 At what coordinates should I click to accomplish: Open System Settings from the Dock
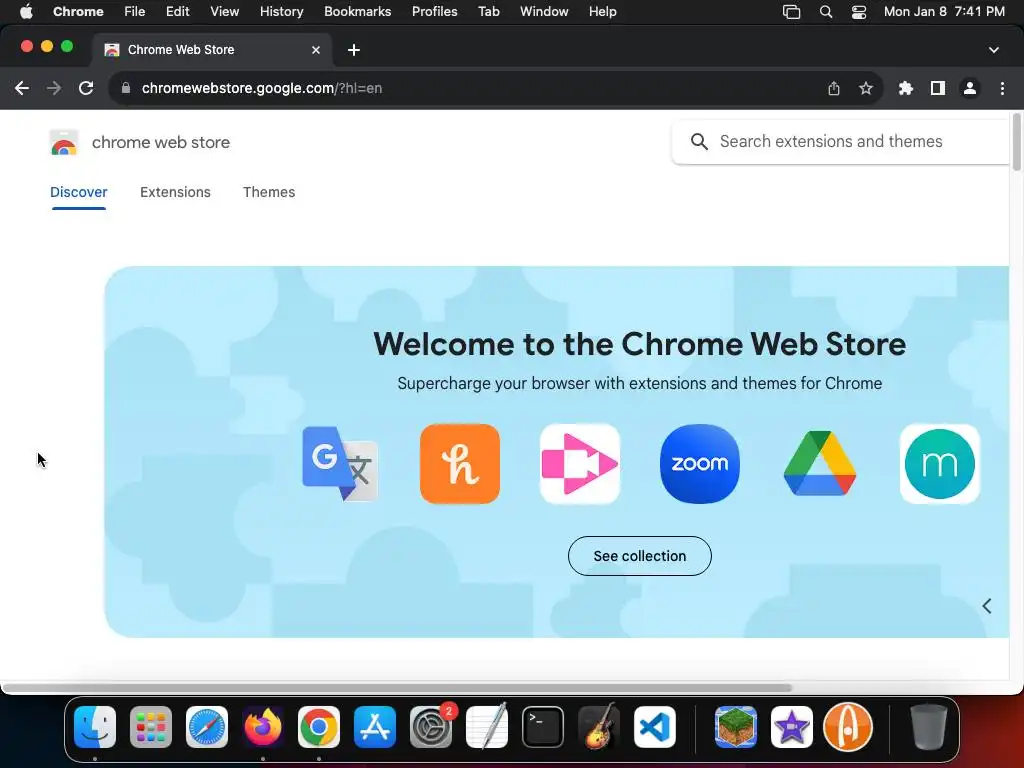[431, 727]
